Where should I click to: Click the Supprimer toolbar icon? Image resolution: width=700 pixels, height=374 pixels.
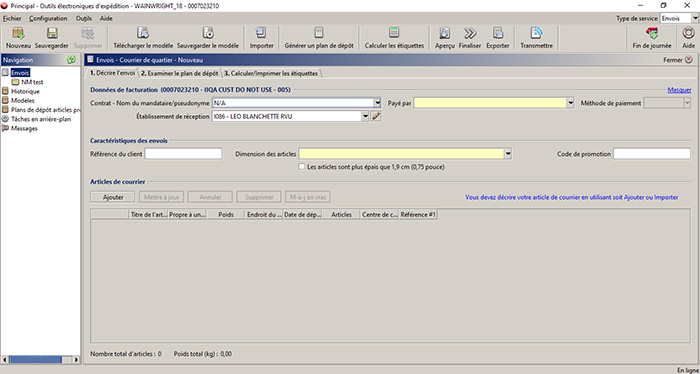click(x=88, y=33)
